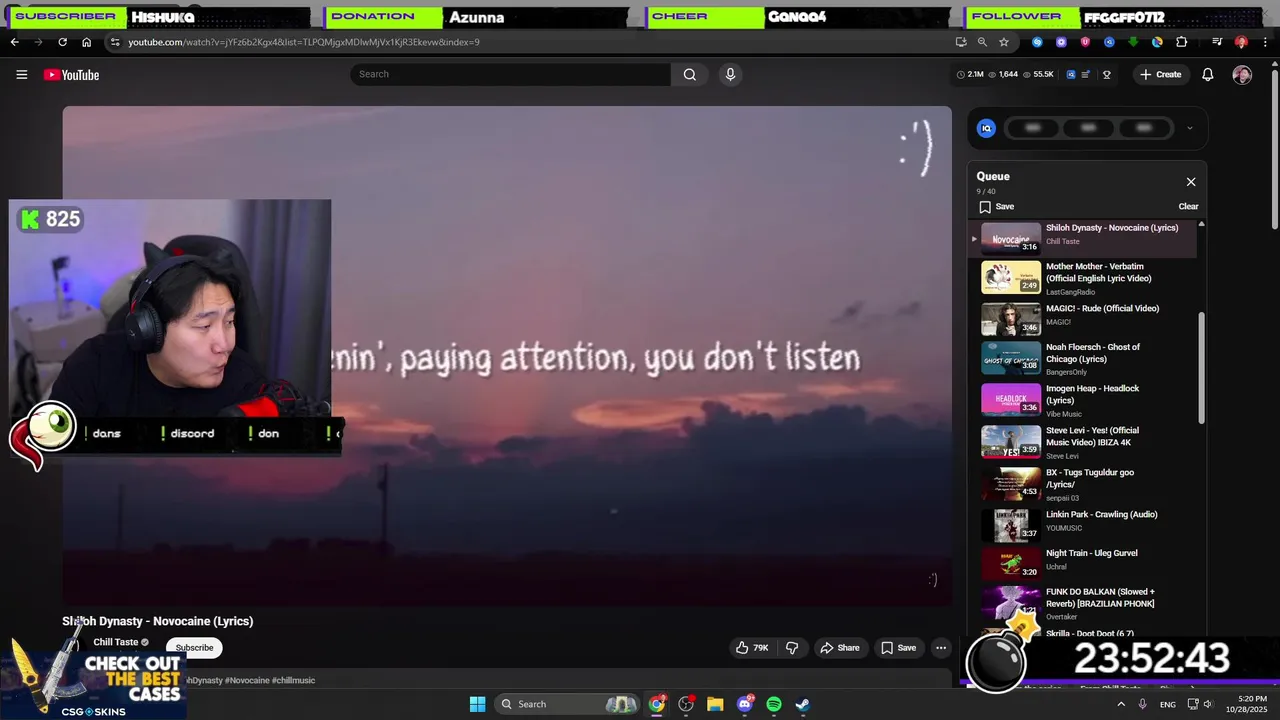Close the Queue panel
1280x720 pixels.
tap(1191, 182)
